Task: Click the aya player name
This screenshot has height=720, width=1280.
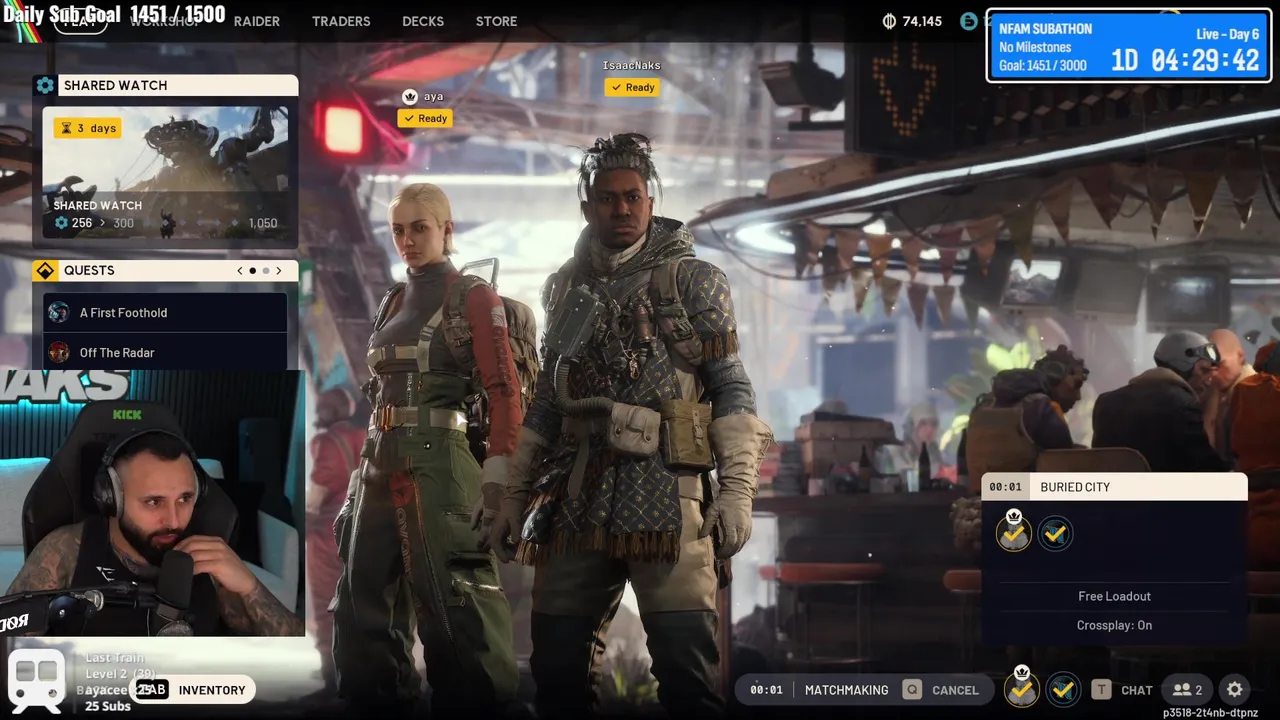Action: click(433, 96)
